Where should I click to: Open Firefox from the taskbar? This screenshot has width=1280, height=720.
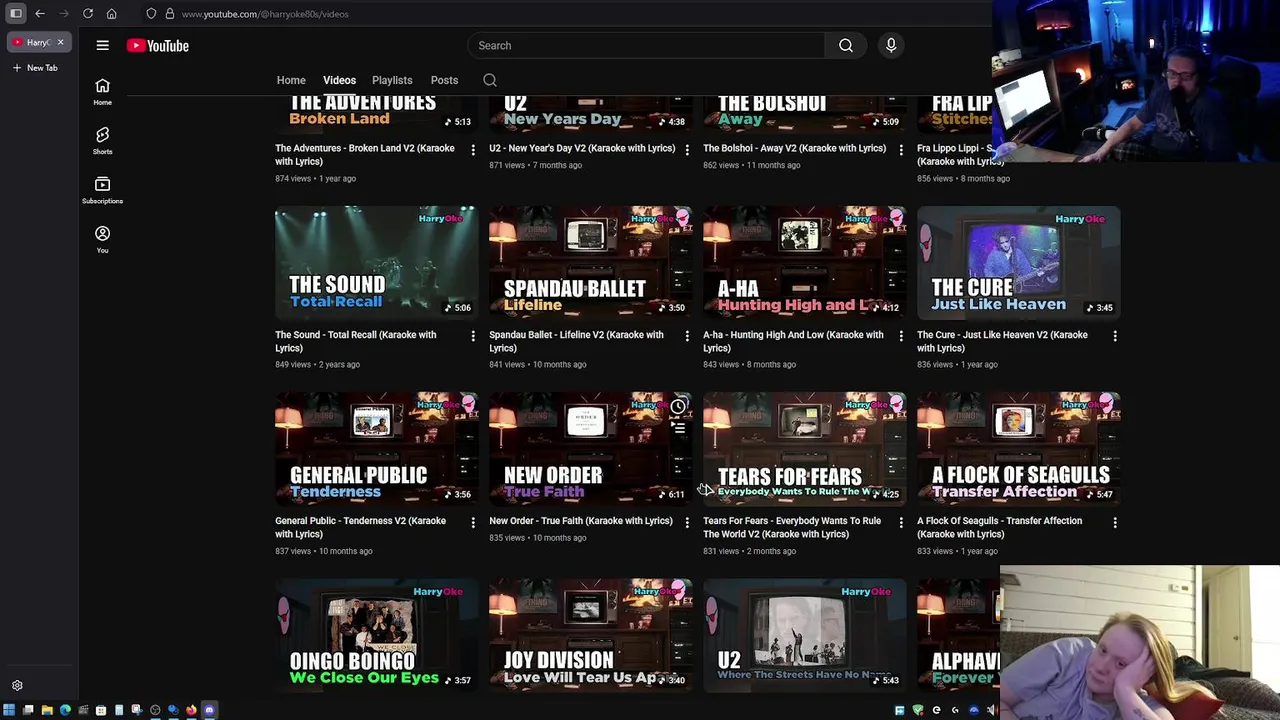point(191,710)
